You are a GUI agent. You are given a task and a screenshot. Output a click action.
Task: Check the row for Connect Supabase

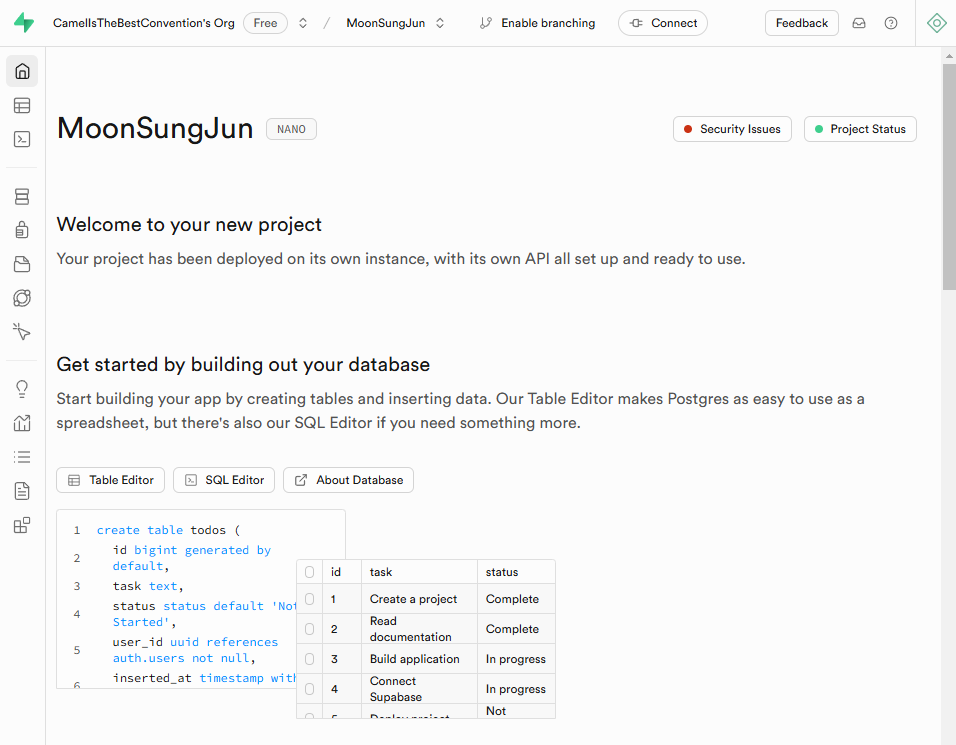click(310, 688)
